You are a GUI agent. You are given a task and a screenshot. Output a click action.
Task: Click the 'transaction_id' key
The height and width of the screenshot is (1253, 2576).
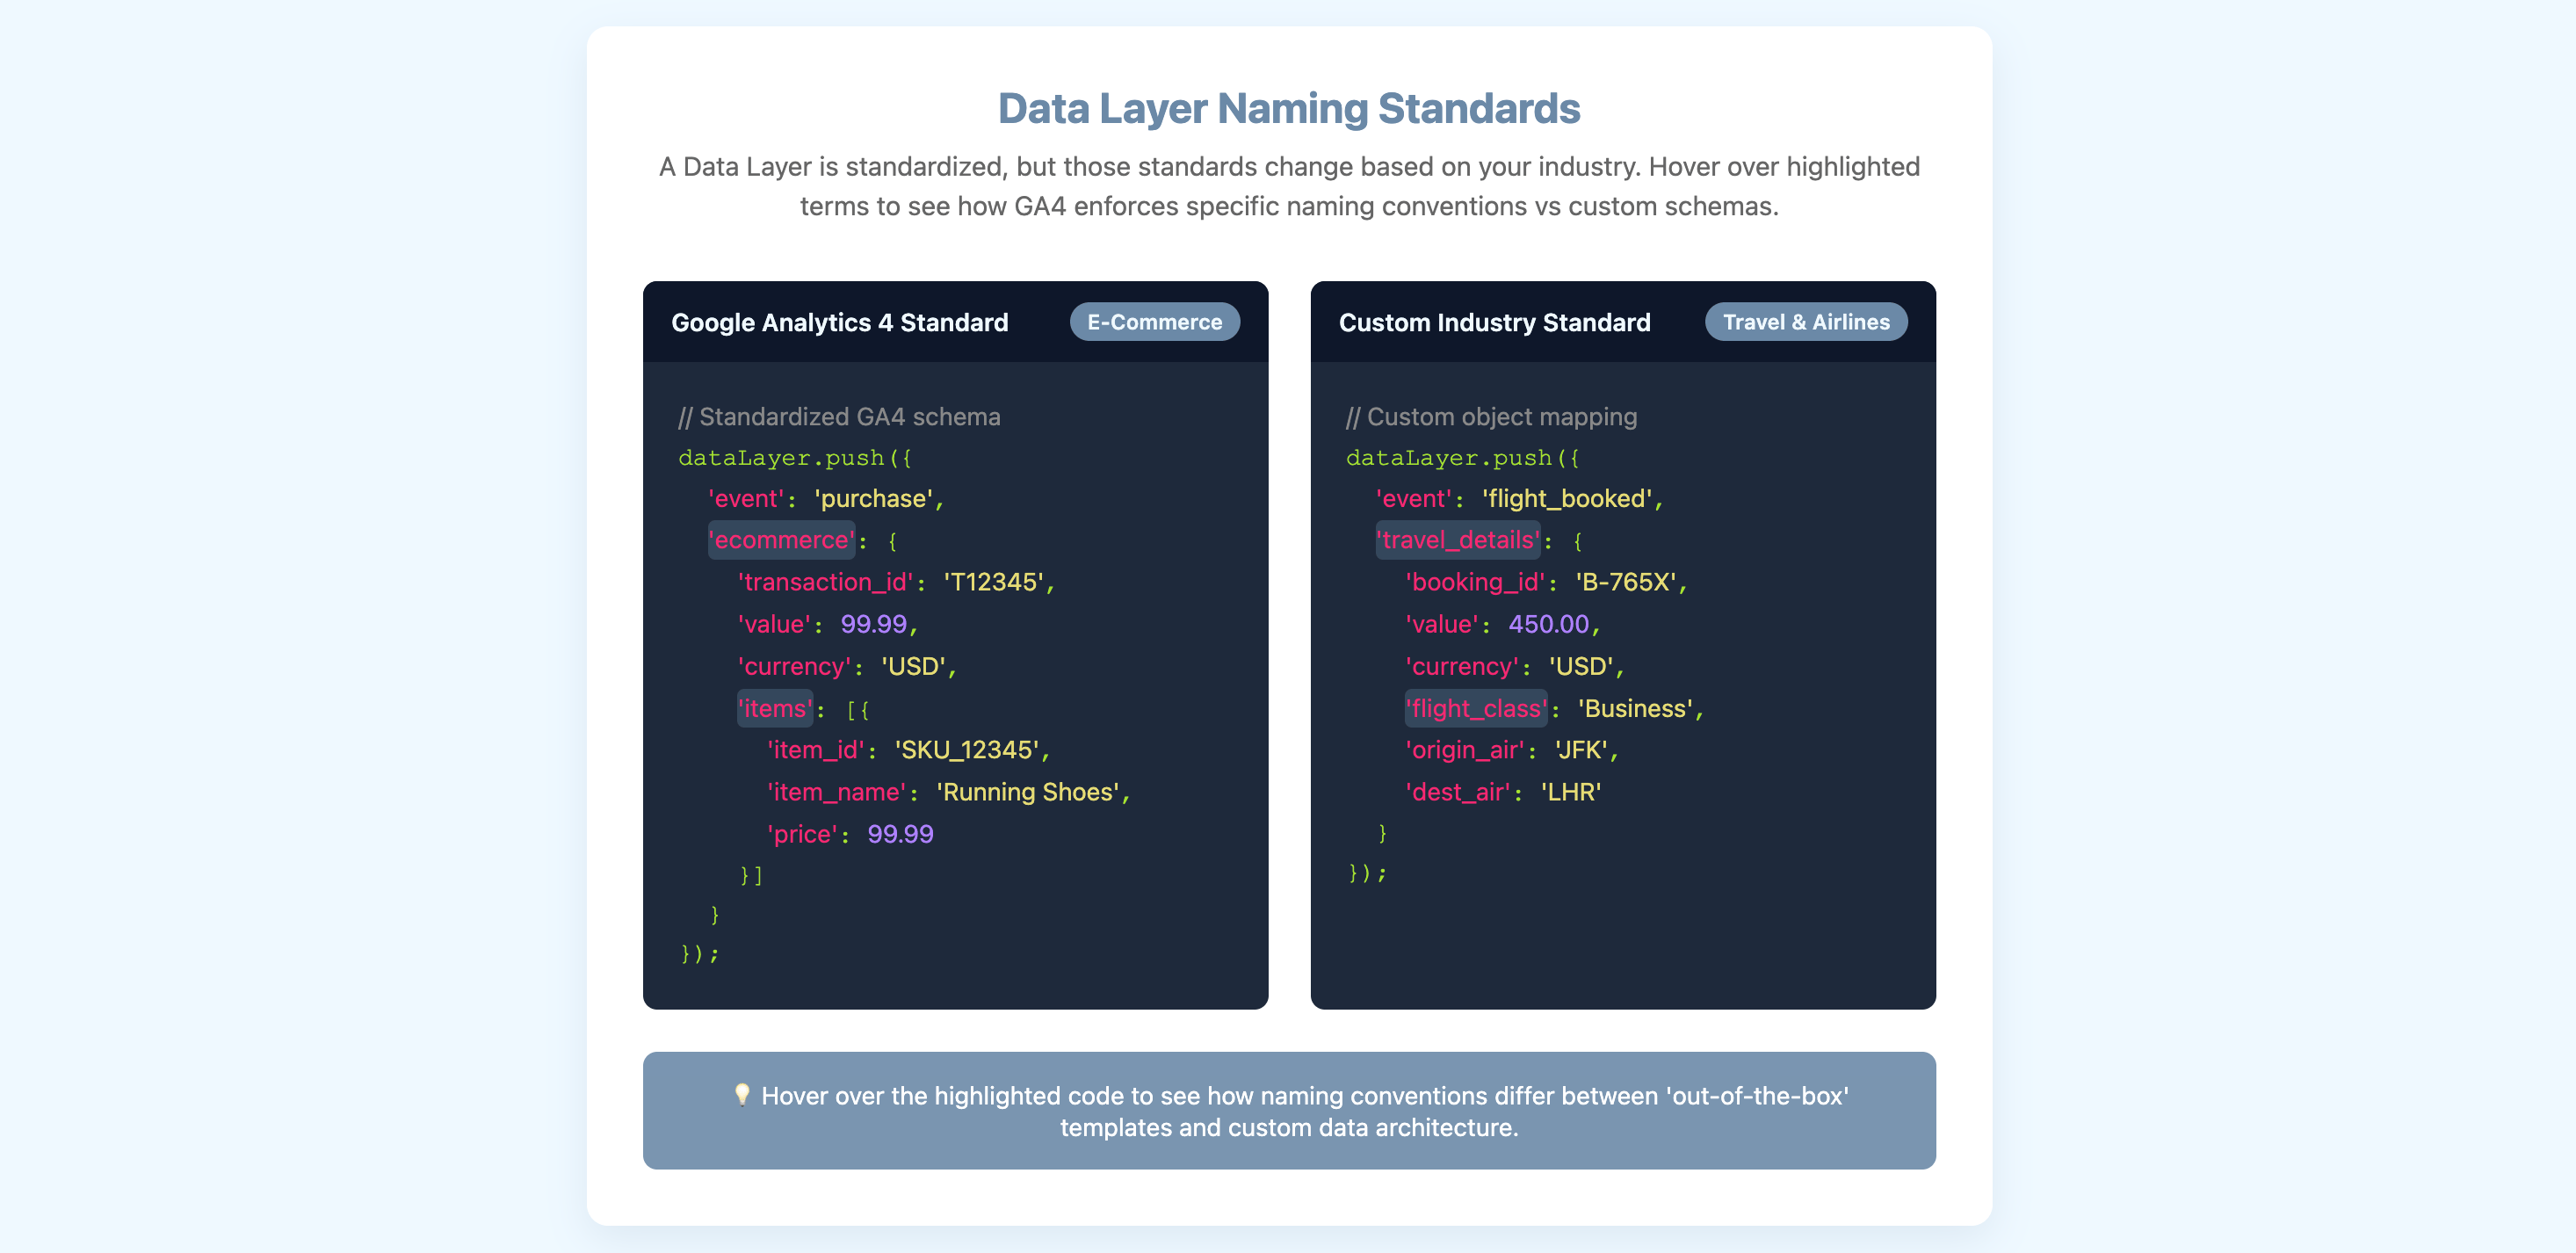(x=825, y=582)
